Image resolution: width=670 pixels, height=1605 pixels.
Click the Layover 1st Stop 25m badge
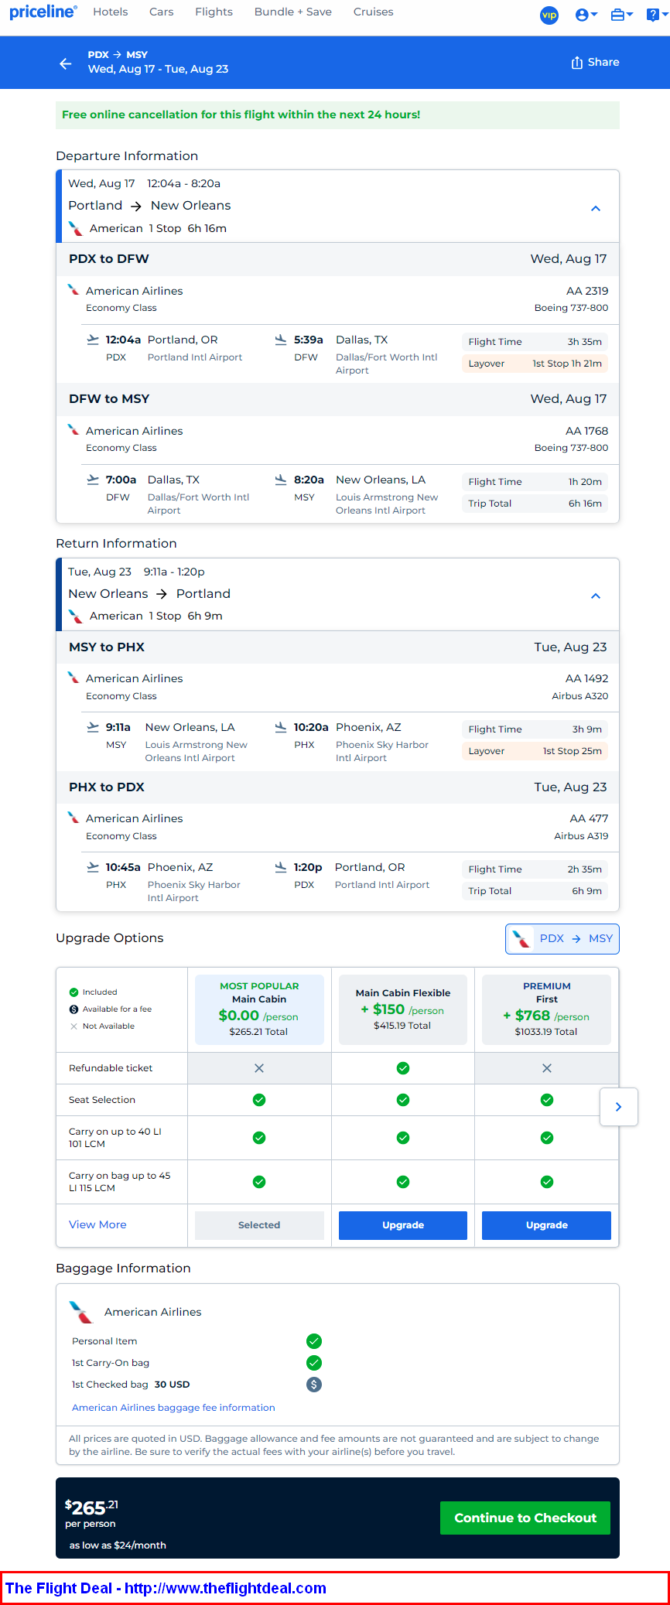[535, 751]
